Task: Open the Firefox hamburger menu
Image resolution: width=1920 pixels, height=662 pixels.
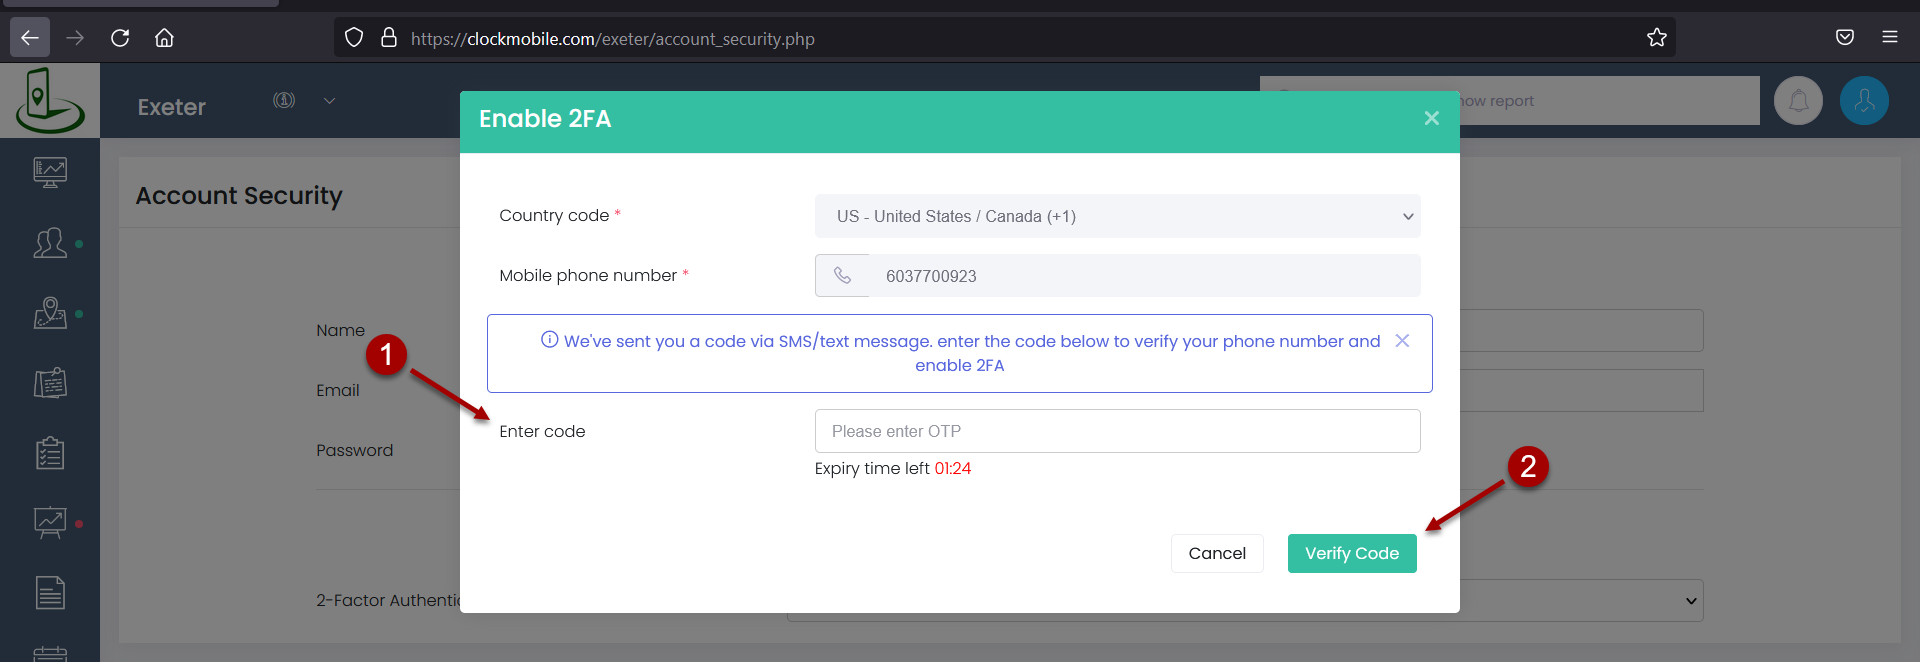Action: (1890, 37)
